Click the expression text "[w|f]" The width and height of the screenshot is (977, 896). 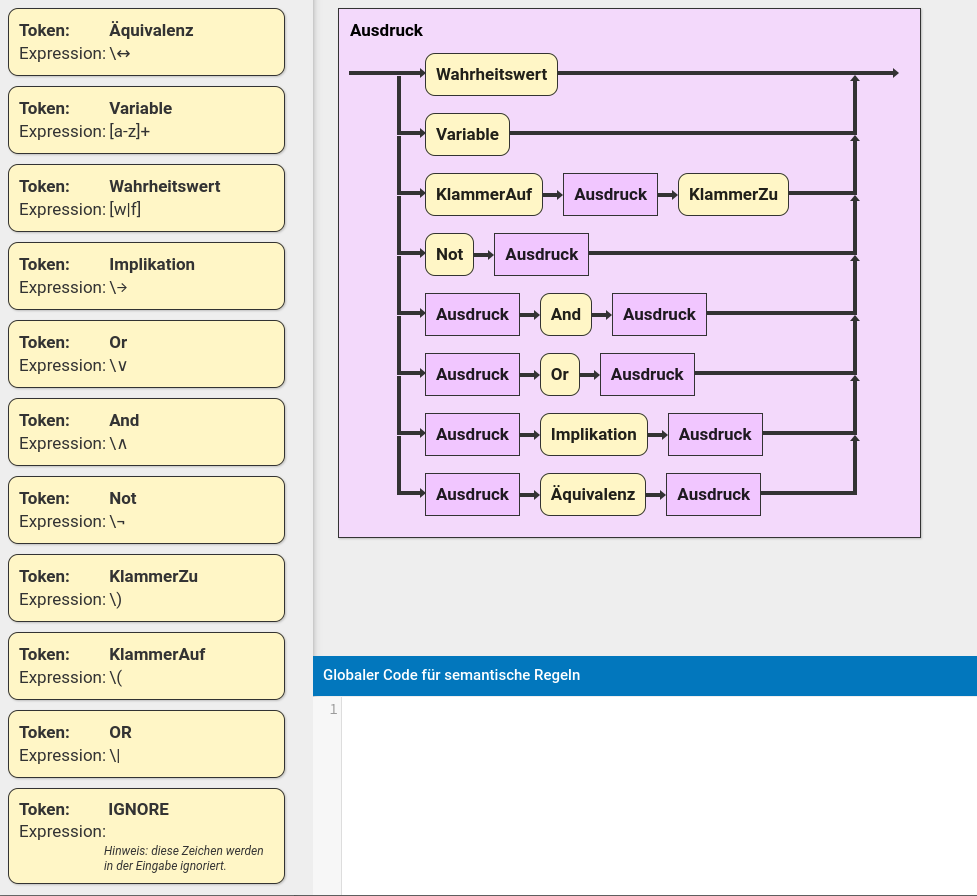pos(125,209)
